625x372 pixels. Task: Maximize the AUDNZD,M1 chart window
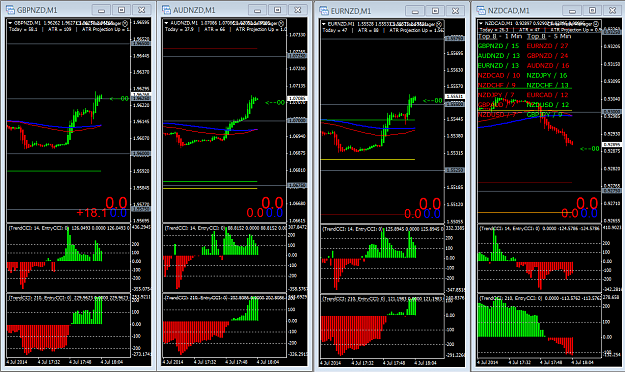pos(278,10)
